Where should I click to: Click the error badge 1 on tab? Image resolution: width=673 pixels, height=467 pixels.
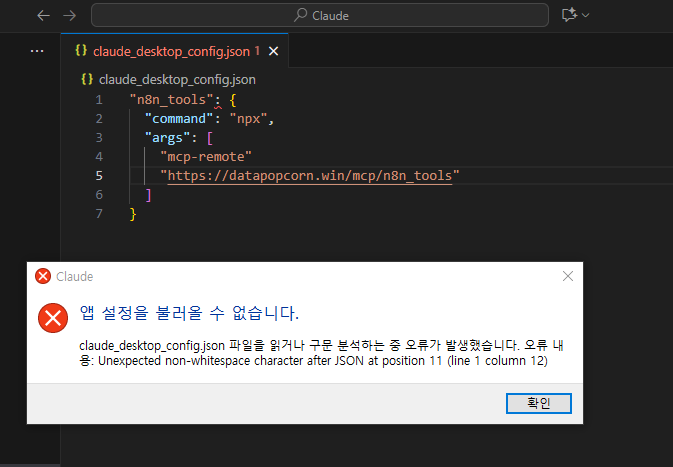(257, 51)
